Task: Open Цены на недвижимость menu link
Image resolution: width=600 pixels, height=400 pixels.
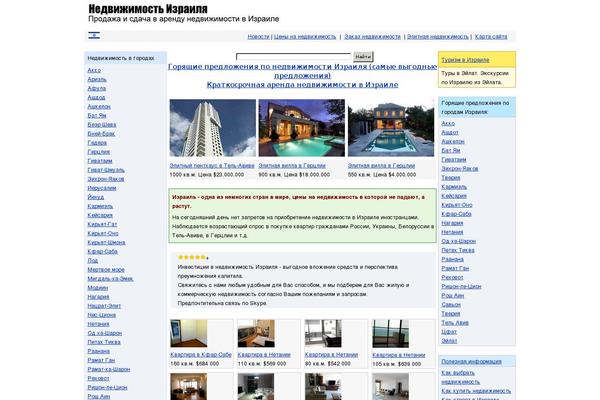Action: [305, 37]
